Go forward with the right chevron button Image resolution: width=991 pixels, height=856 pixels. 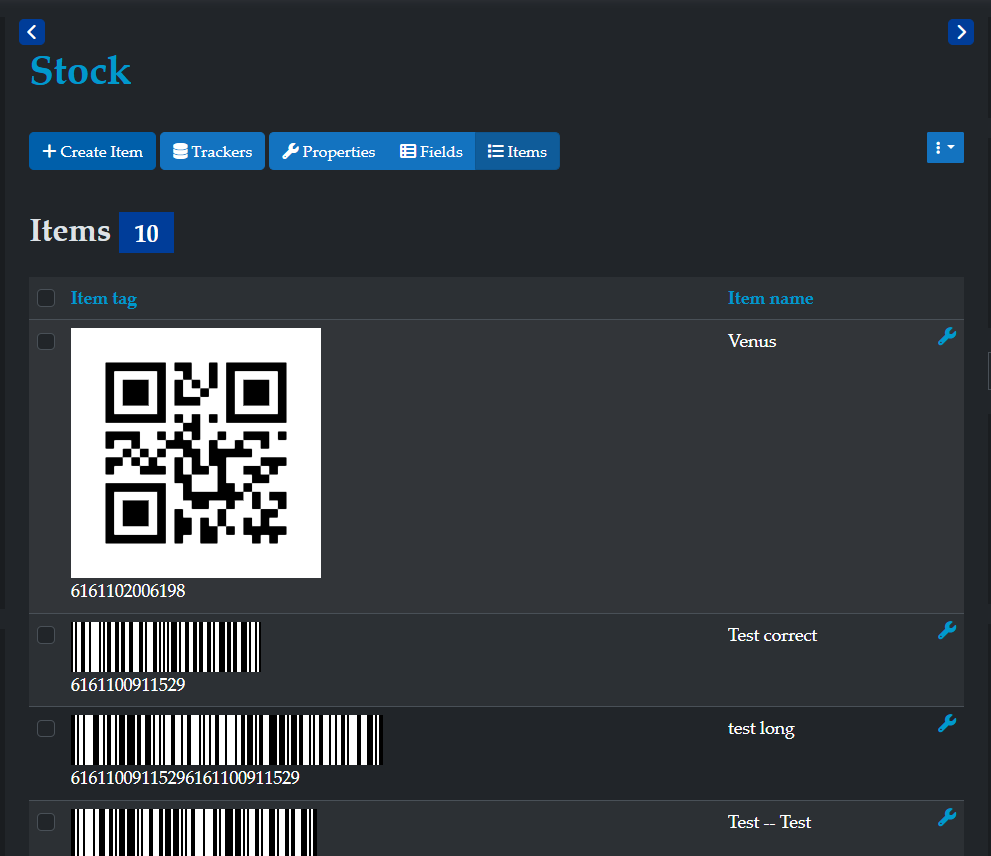[961, 32]
